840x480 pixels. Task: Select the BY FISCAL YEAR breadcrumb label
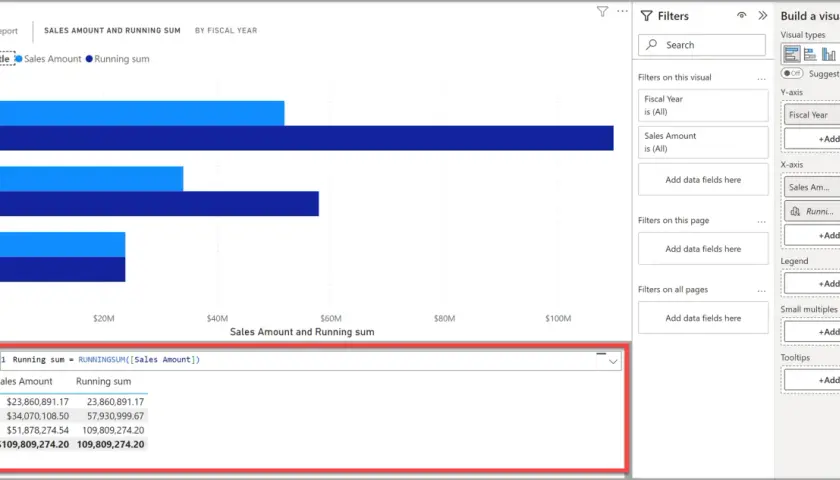pyautogui.click(x=226, y=31)
